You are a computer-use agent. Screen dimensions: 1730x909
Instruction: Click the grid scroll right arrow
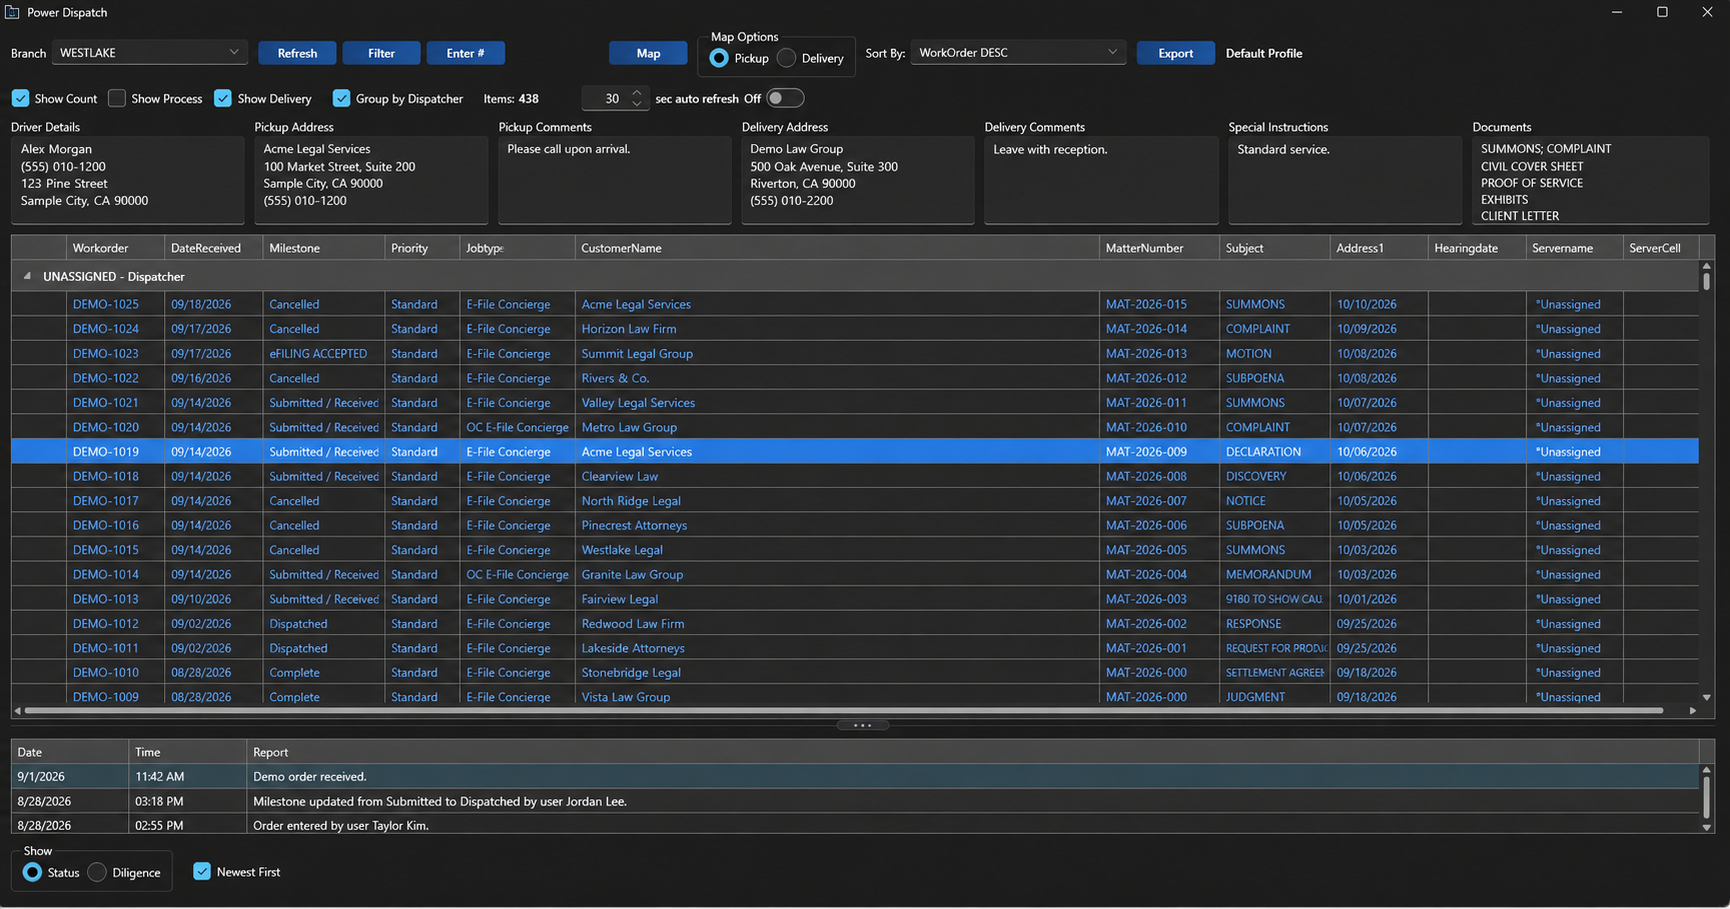[1692, 710]
